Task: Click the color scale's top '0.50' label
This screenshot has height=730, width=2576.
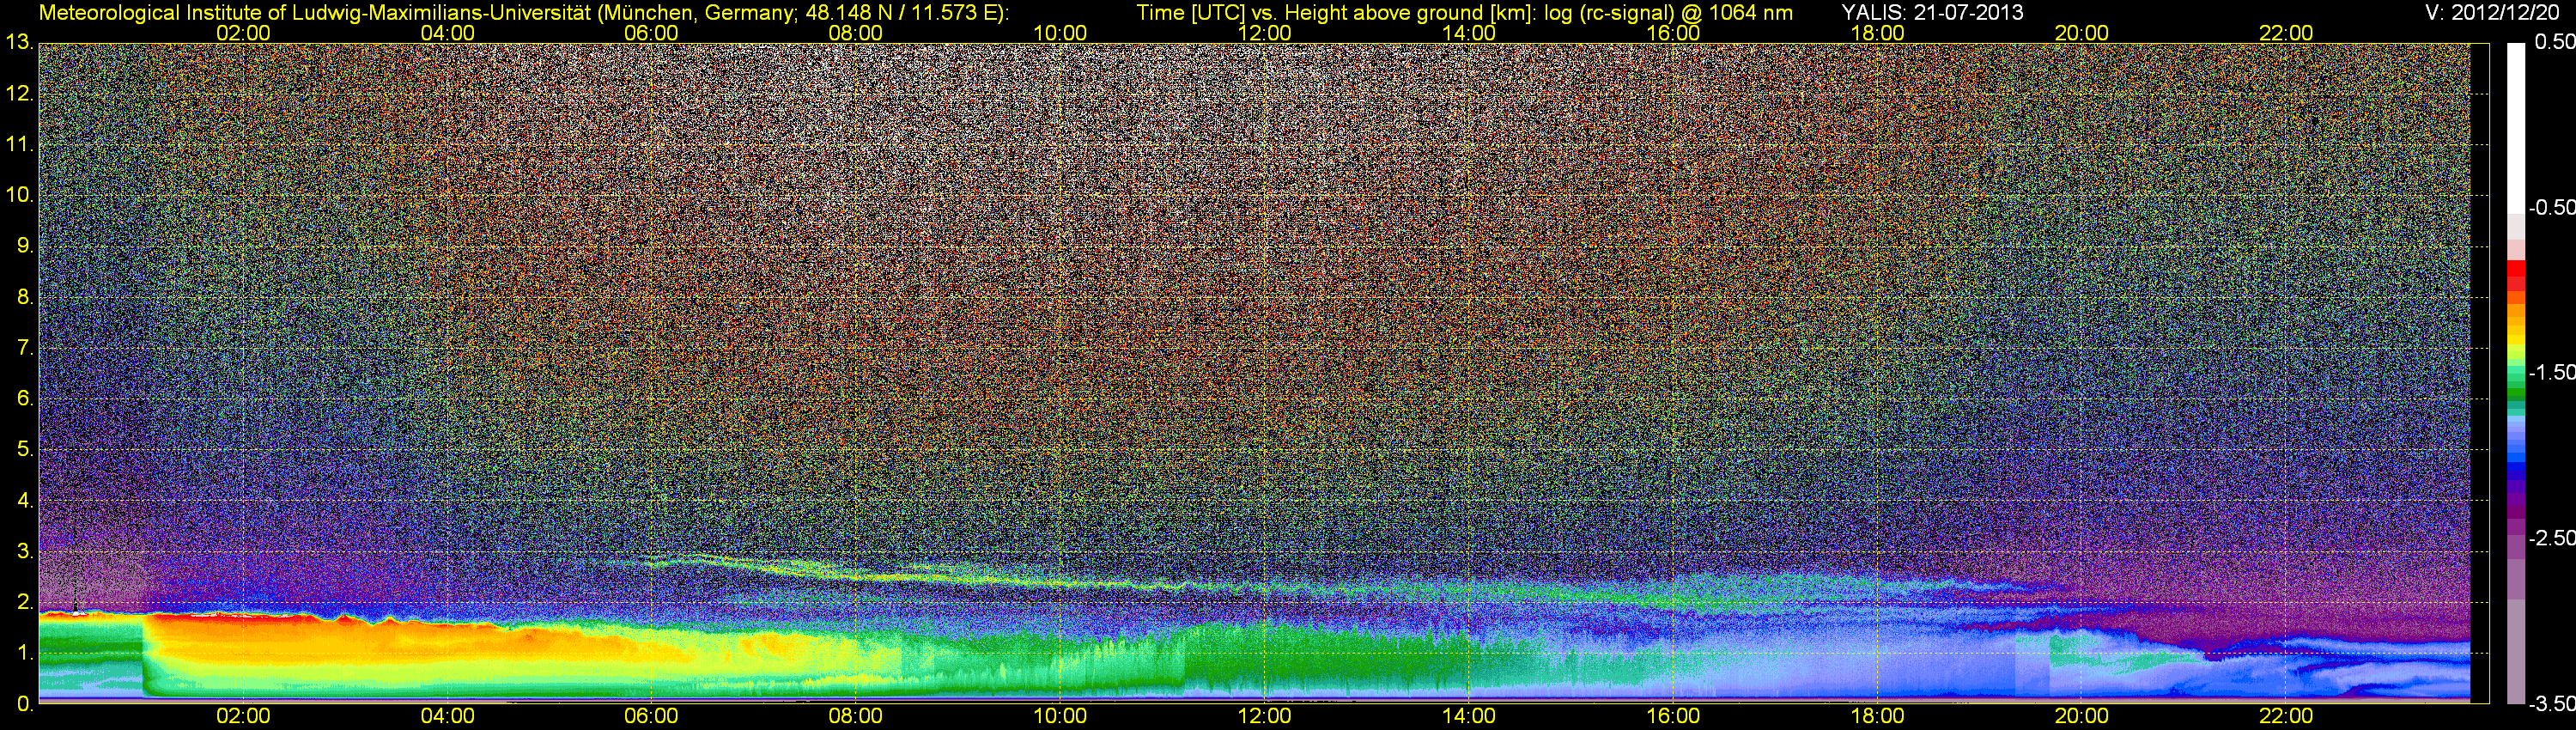Action: (x=2554, y=42)
